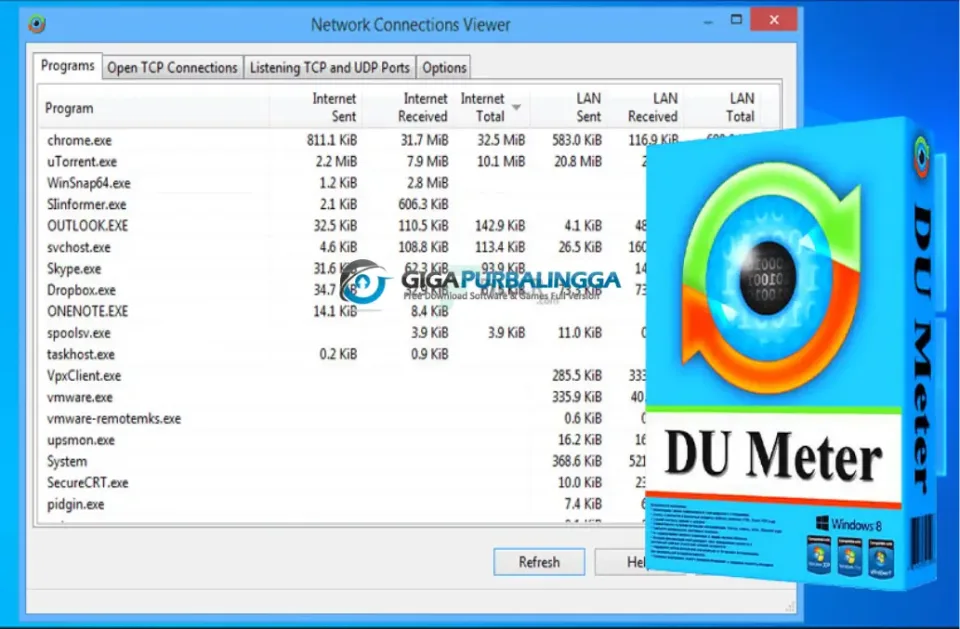Close the Network Connections Viewer window
960x629 pixels.
[774, 20]
